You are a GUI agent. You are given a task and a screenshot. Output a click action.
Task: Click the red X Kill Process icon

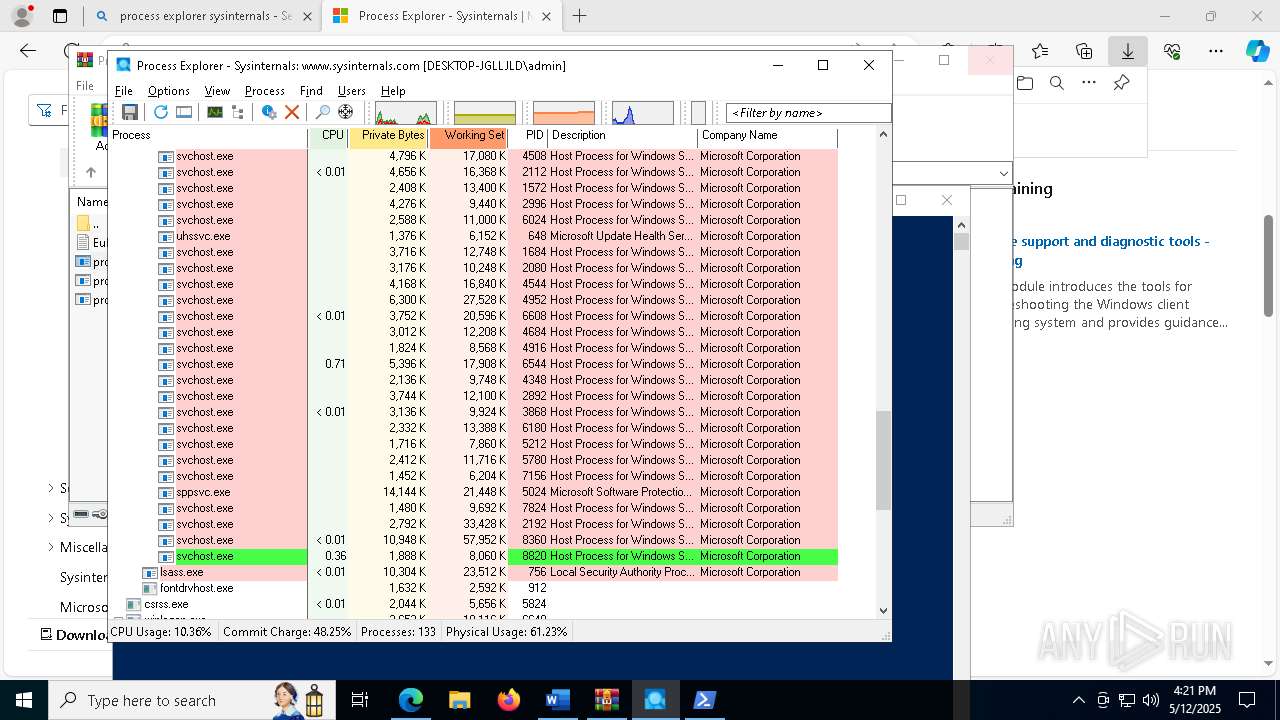pyautogui.click(x=292, y=112)
